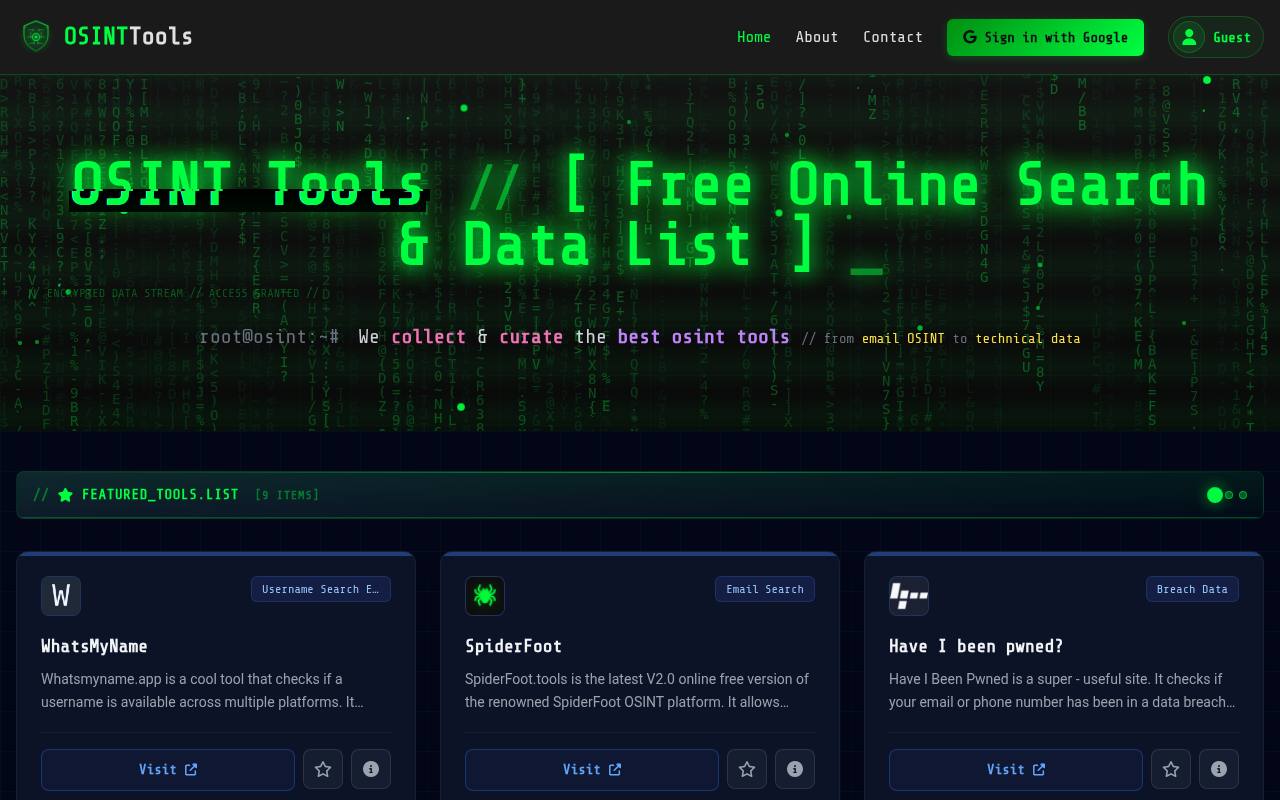Click the SpiderFoot spider logo icon
This screenshot has height=800, width=1280.
click(x=485, y=596)
